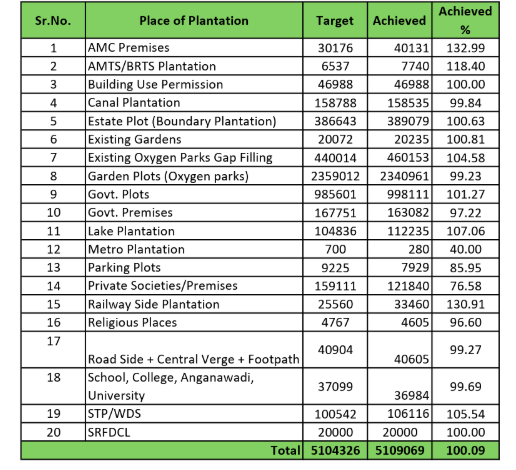Viewport: 516px width, 470px height.
Task: Click the 'Road Side + Central Verge + Footpath' cell
Action: coord(194,350)
